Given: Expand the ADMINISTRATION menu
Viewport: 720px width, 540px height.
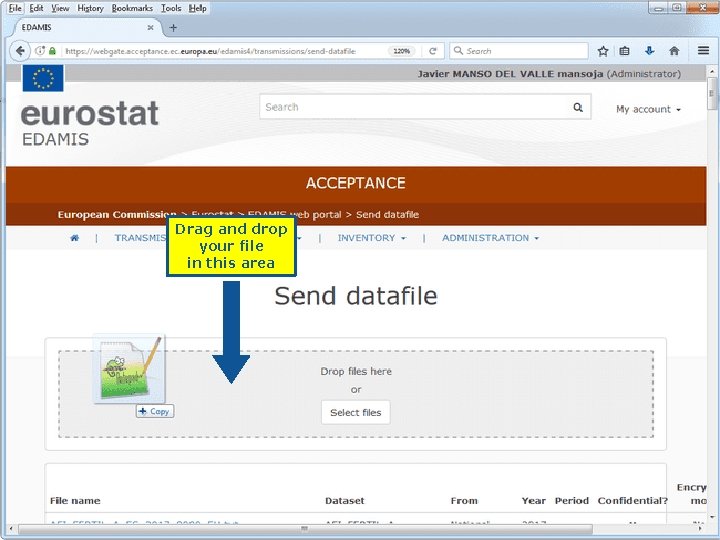Looking at the screenshot, I should [490, 238].
